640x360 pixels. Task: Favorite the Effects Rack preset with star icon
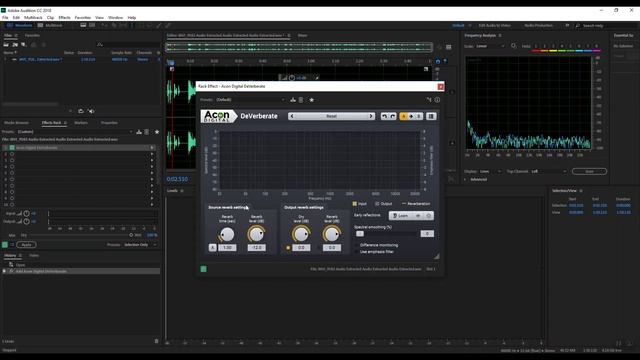(x=157, y=132)
